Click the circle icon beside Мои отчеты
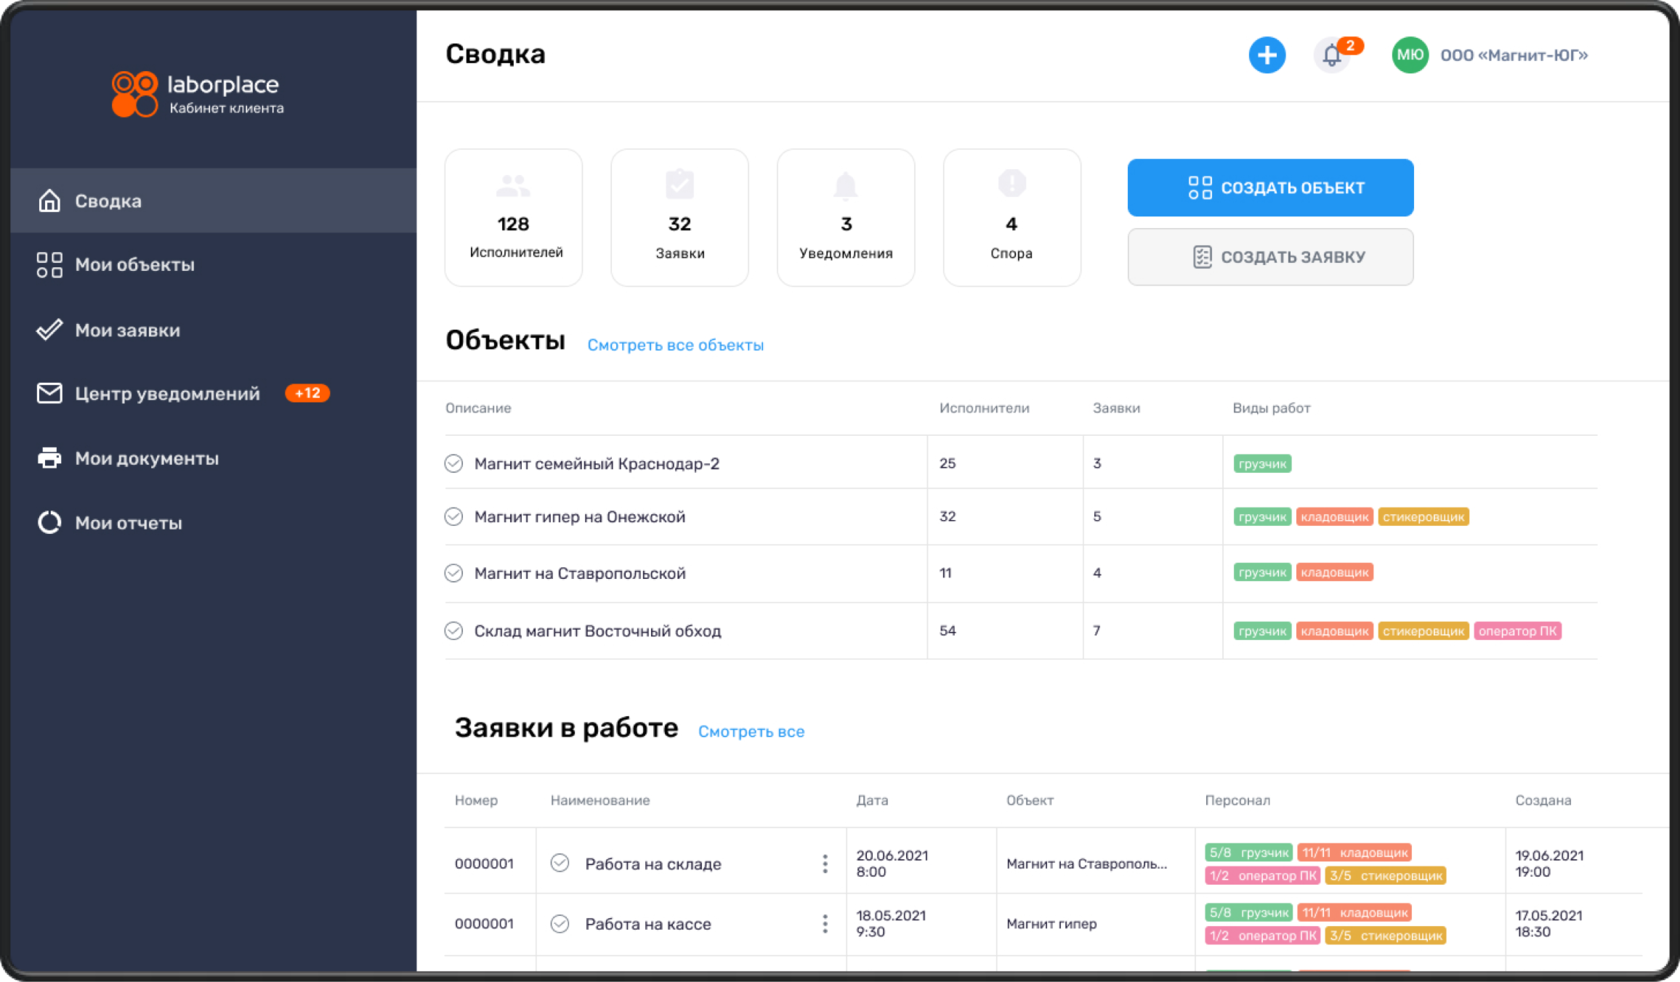 tap(49, 523)
